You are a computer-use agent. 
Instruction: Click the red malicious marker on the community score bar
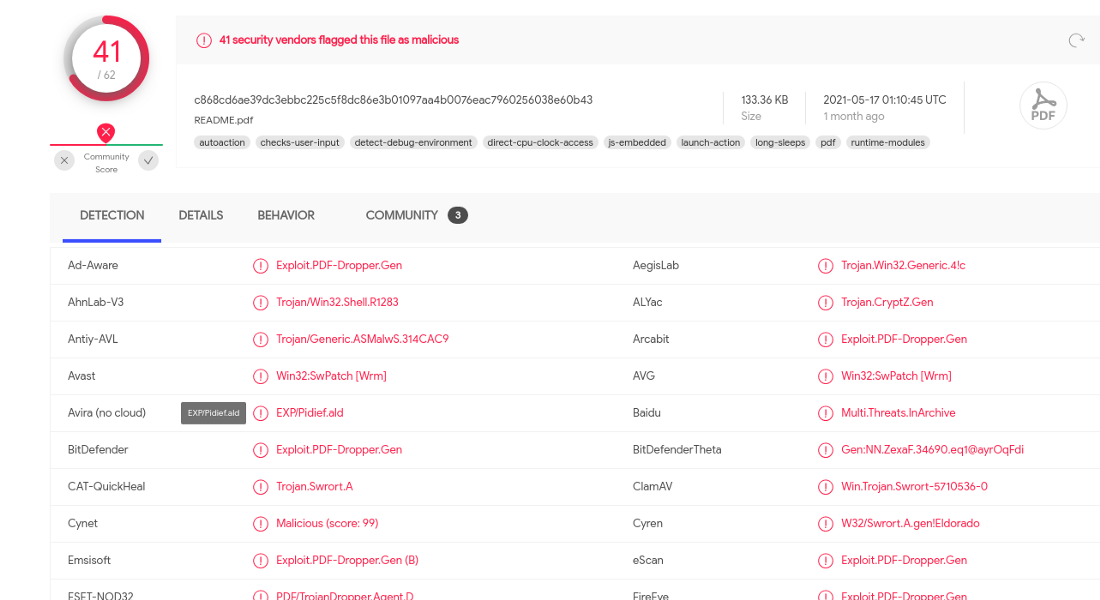click(106, 132)
